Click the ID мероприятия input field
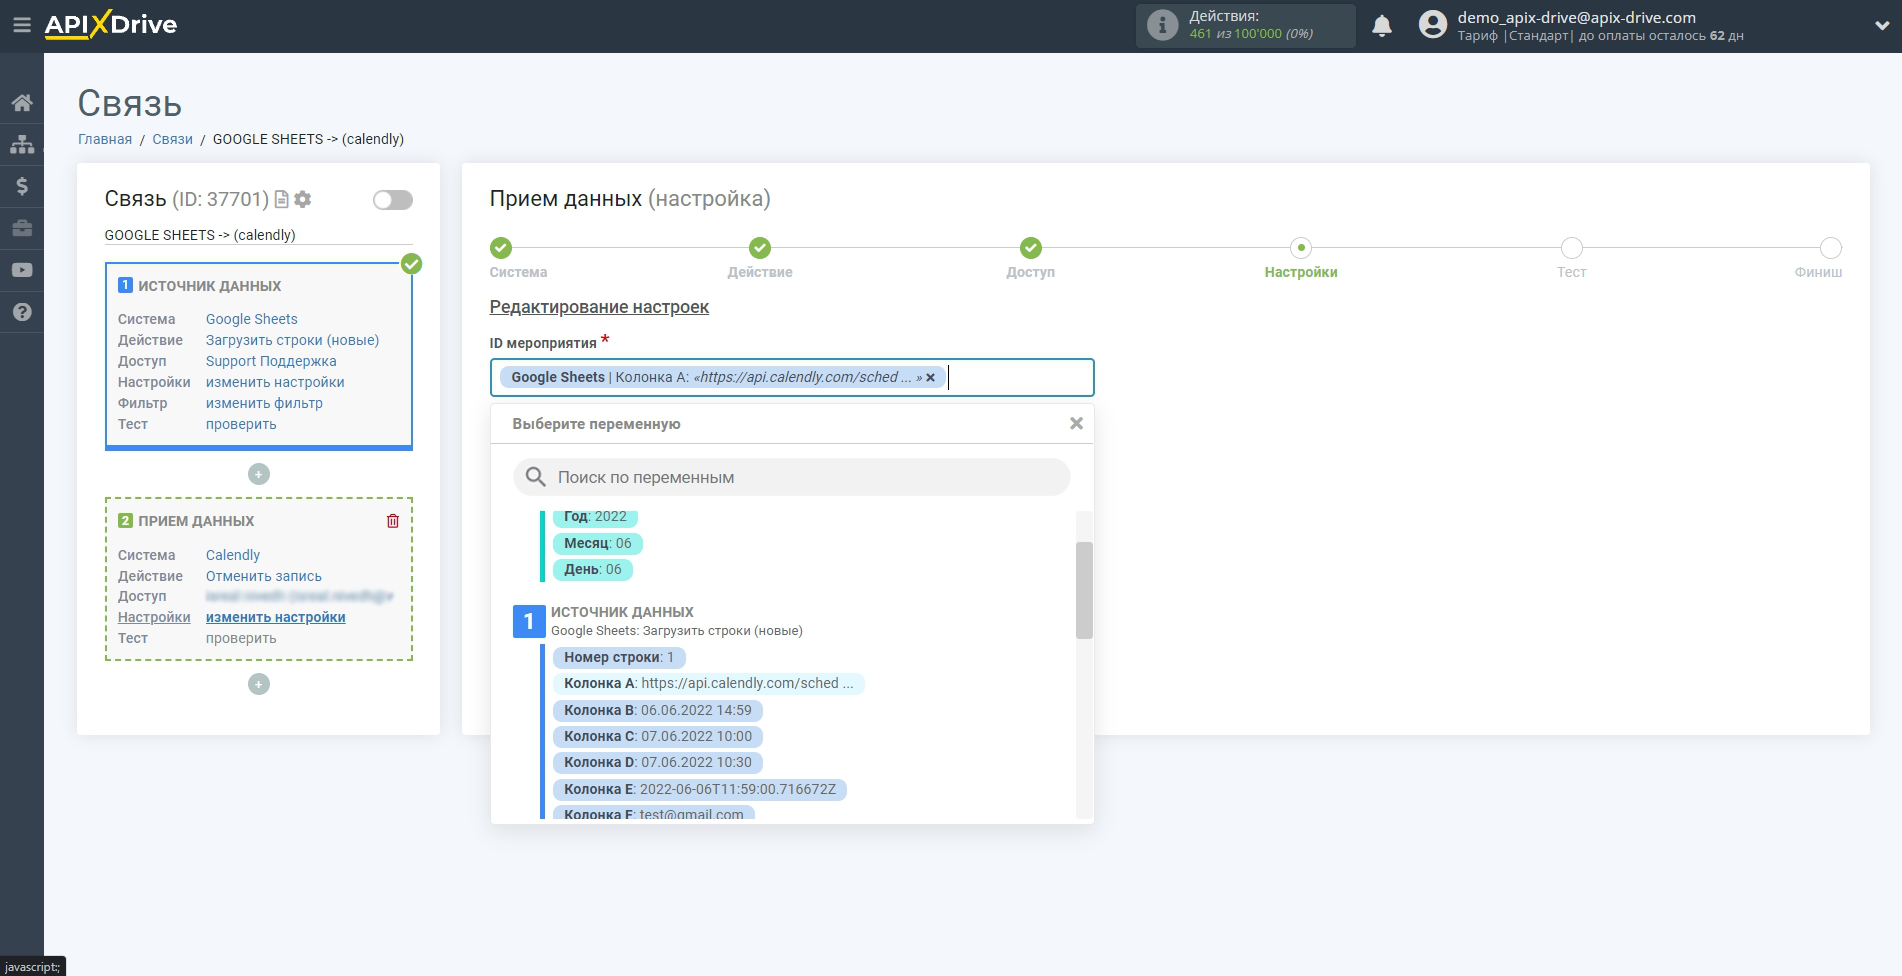The image size is (1902, 976). click(x=792, y=378)
